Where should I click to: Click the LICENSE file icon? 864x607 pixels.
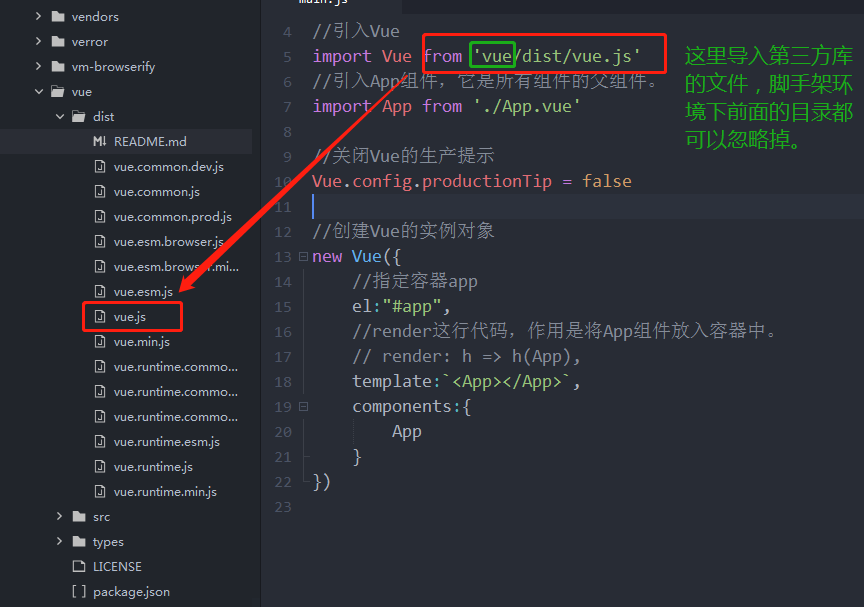pyautogui.click(x=79, y=566)
